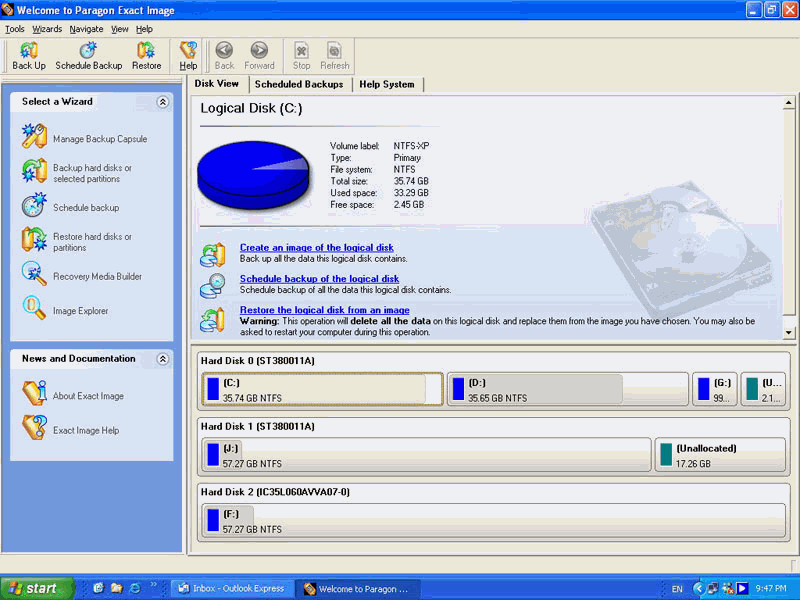Open Help from the toolbar

point(188,56)
